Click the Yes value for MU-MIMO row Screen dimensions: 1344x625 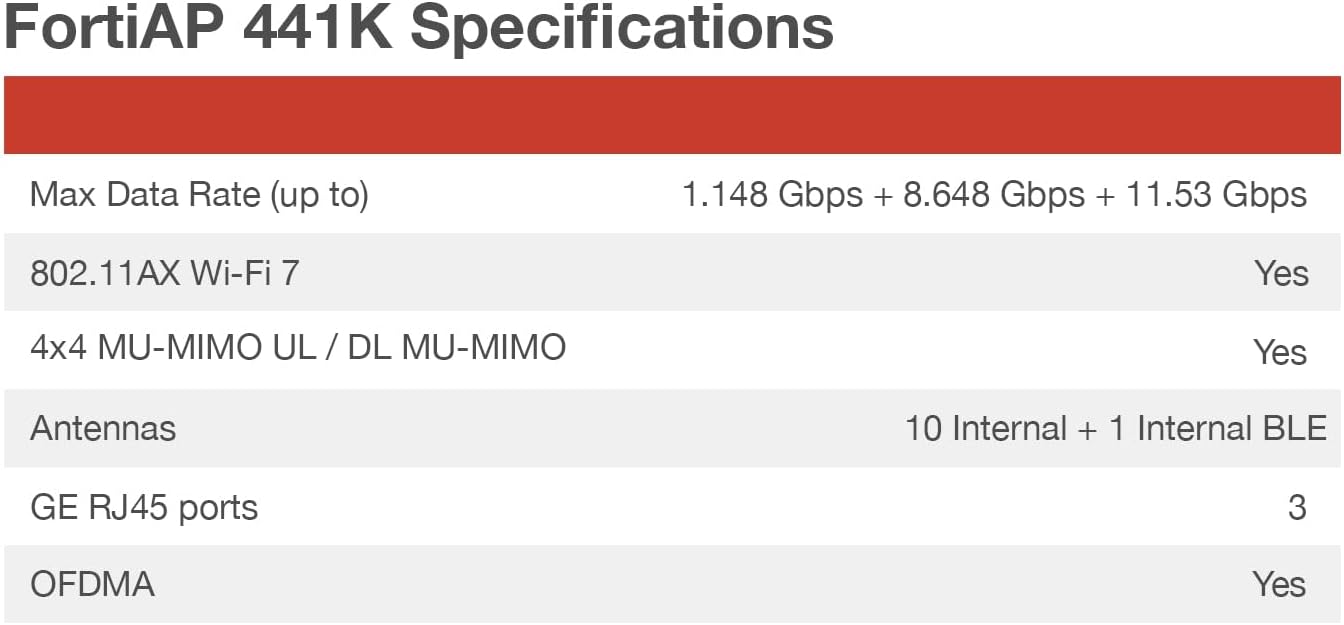[1280, 352]
